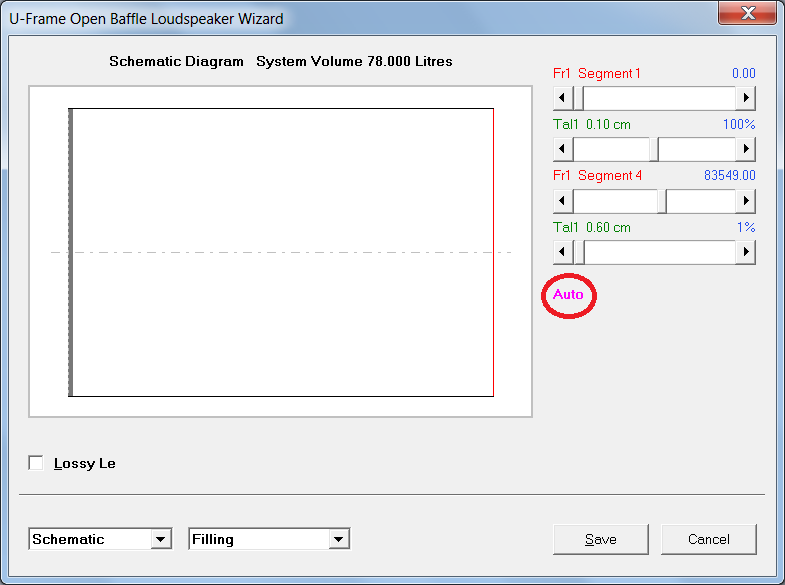Click right arrow of Tal1 0.10 cm slider
The height and width of the screenshot is (585, 785).
click(x=745, y=149)
